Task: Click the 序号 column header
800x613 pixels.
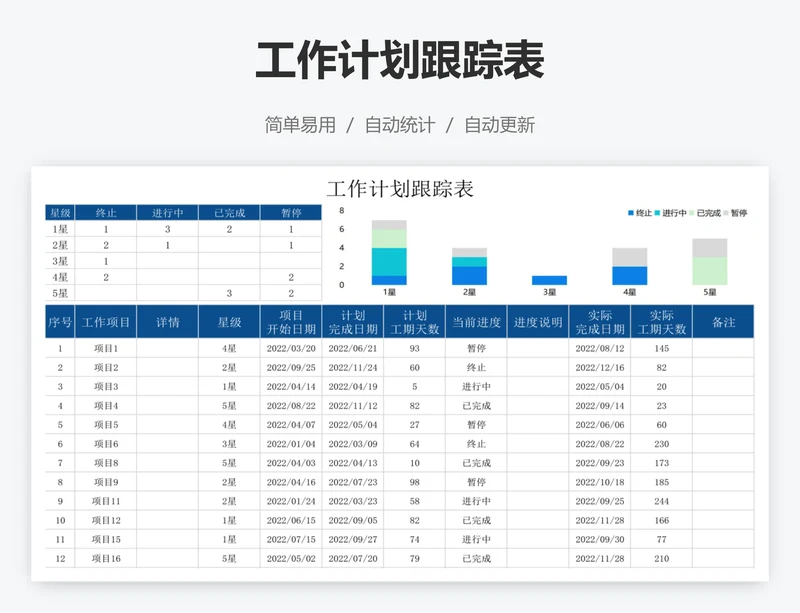Action: [60, 322]
